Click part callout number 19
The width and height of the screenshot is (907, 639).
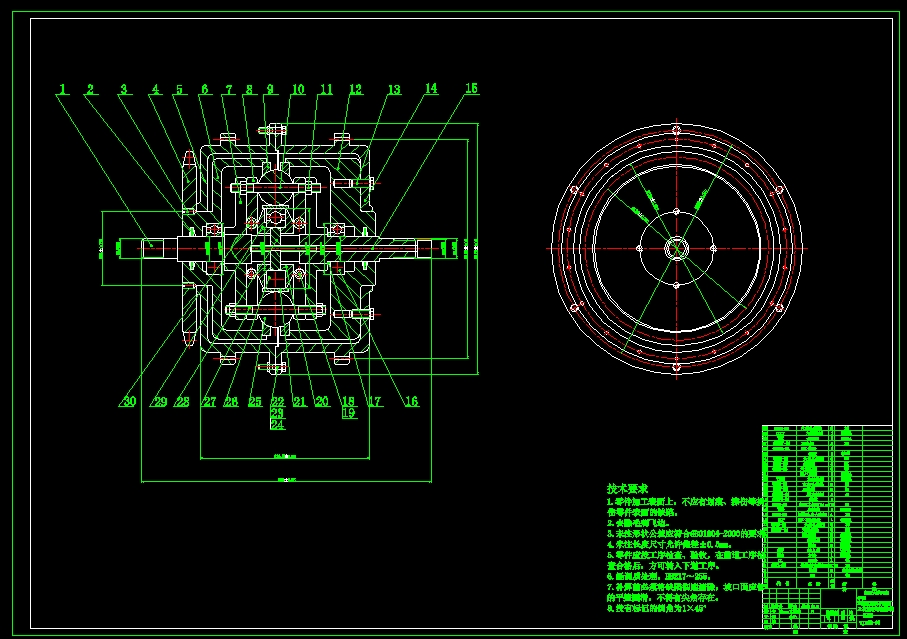pos(348,412)
